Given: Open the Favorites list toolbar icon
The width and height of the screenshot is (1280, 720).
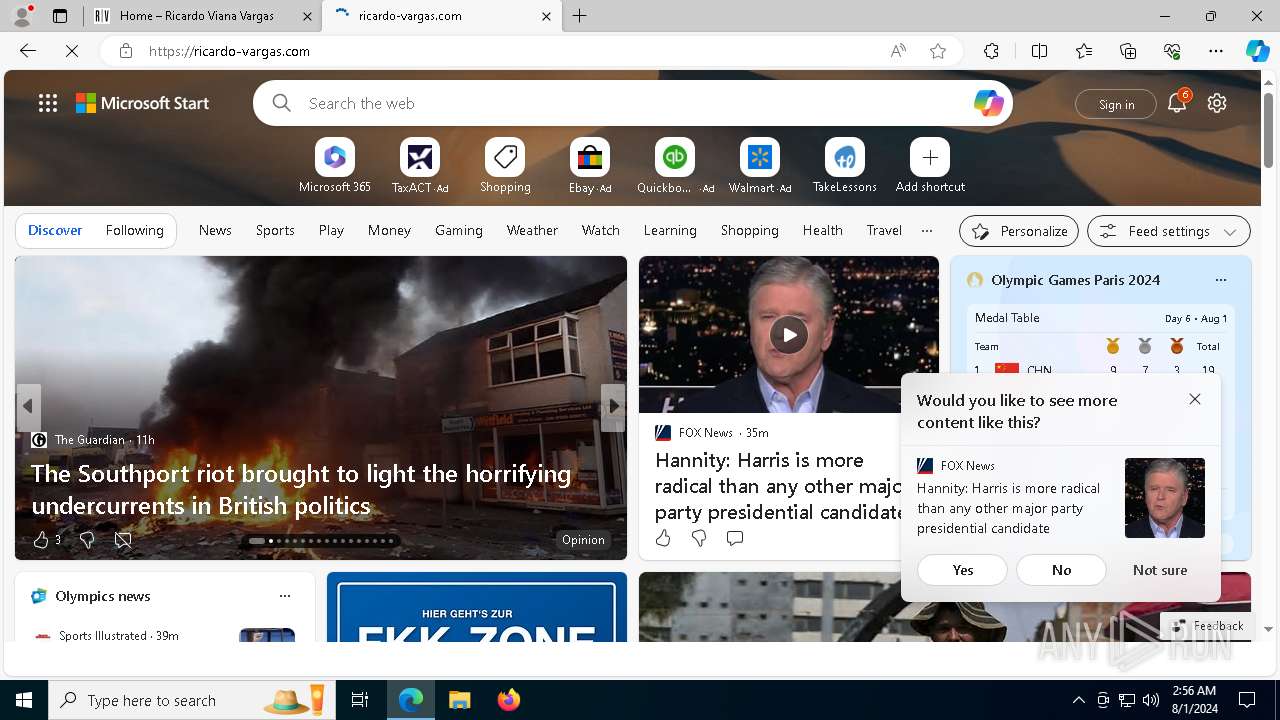Looking at the screenshot, I should [1084, 51].
